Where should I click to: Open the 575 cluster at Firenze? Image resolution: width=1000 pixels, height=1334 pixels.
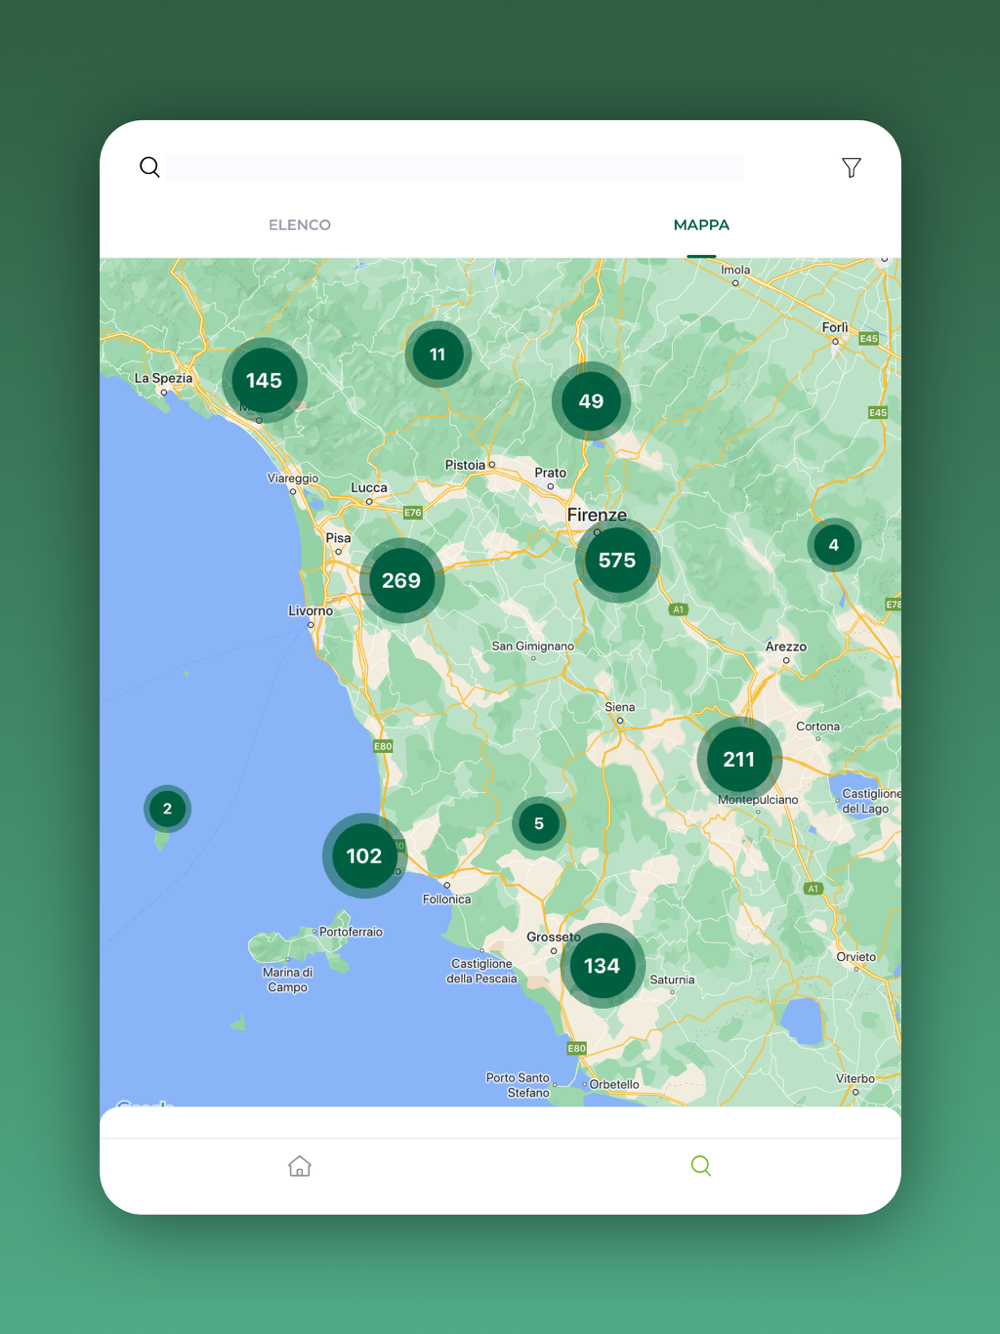617,560
